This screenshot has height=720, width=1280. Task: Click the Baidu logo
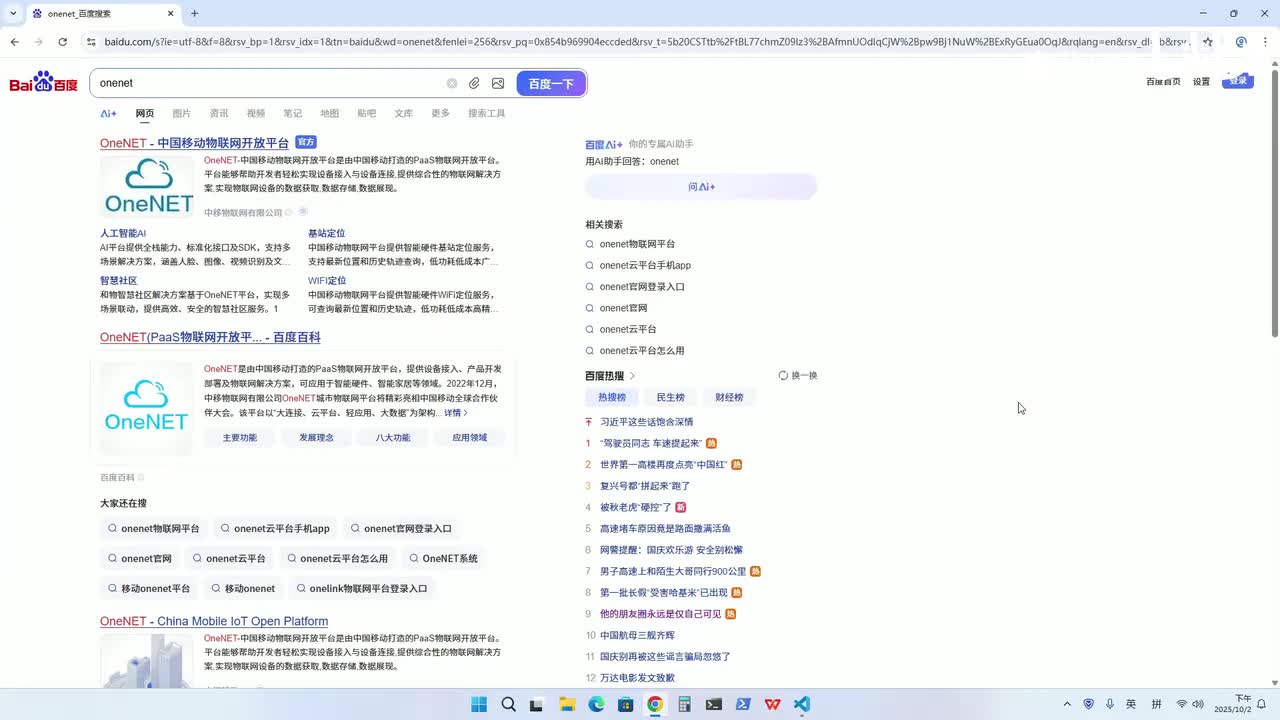[x=43, y=83]
